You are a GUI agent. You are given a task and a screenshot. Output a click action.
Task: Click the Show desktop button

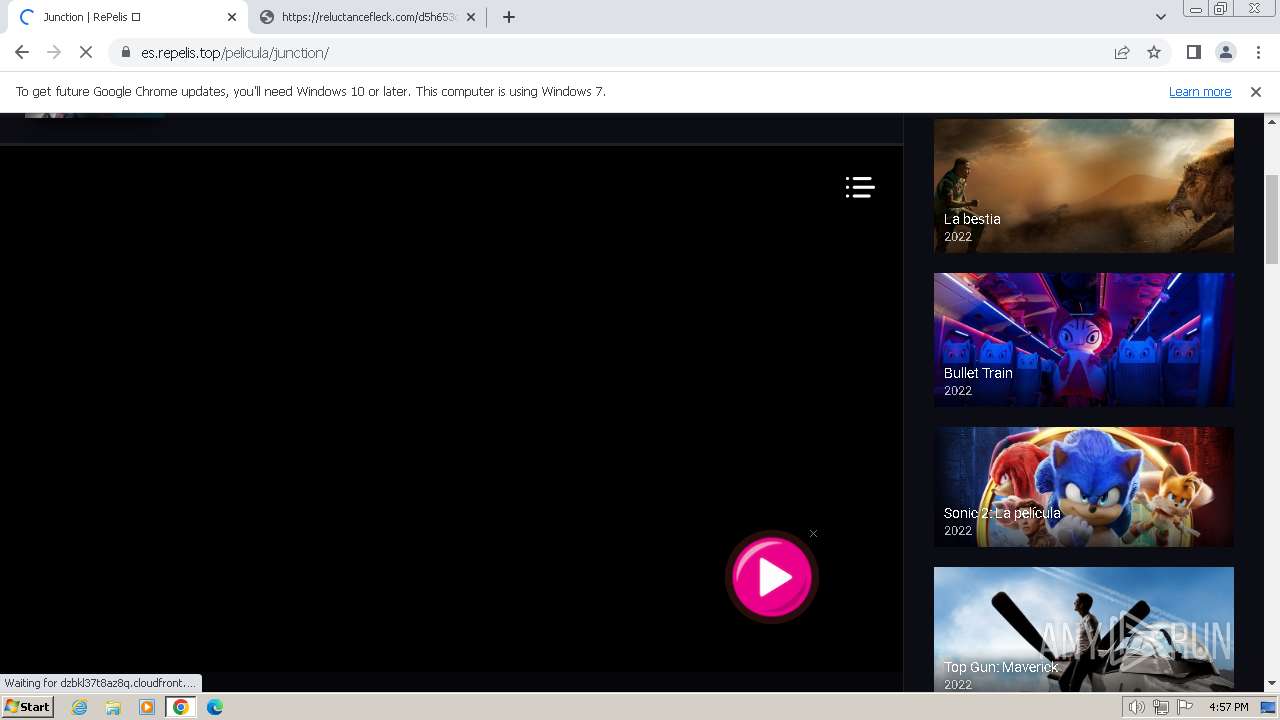(x=1269, y=707)
